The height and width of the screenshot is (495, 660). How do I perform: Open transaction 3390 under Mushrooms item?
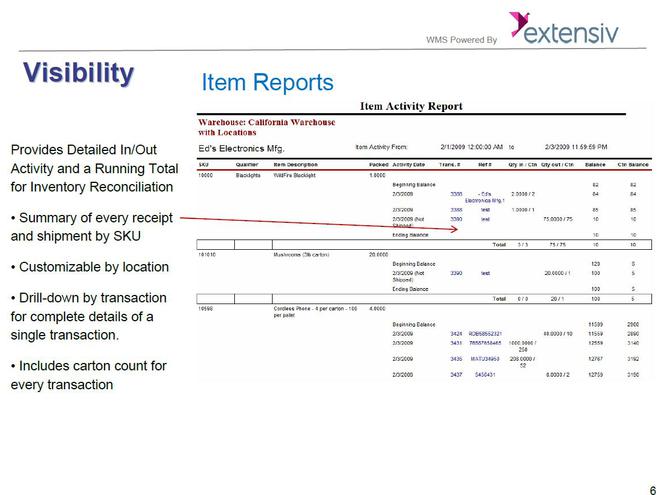pos(456,273)
